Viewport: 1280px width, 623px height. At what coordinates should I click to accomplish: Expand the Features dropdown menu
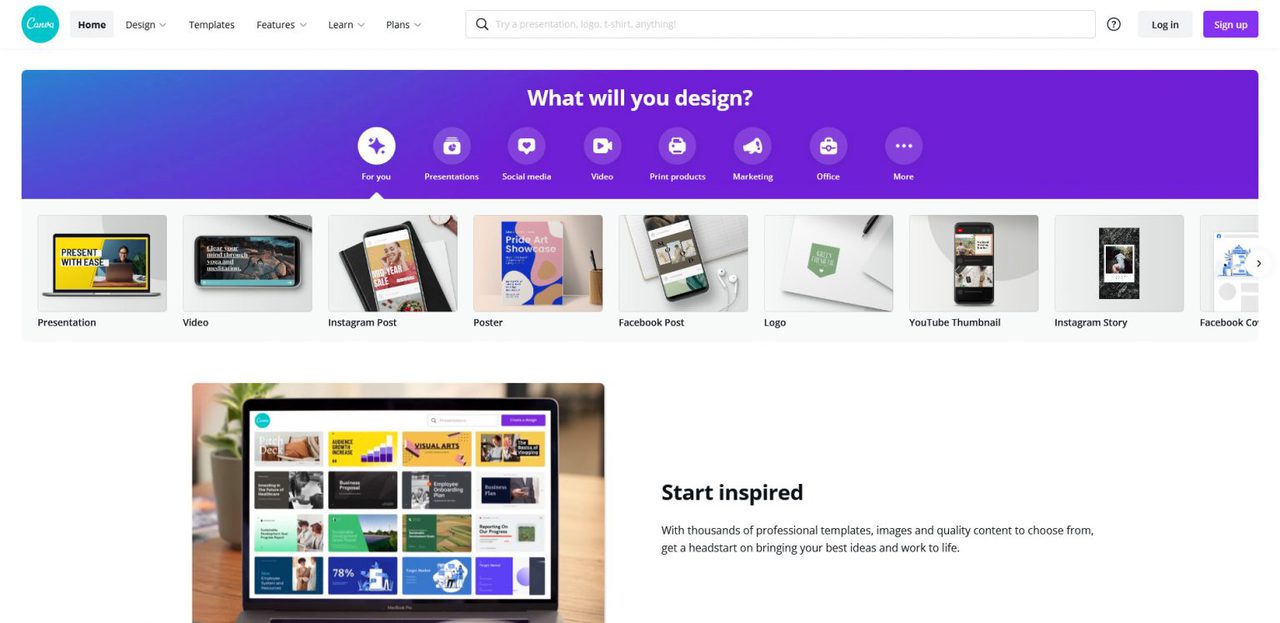281,25
